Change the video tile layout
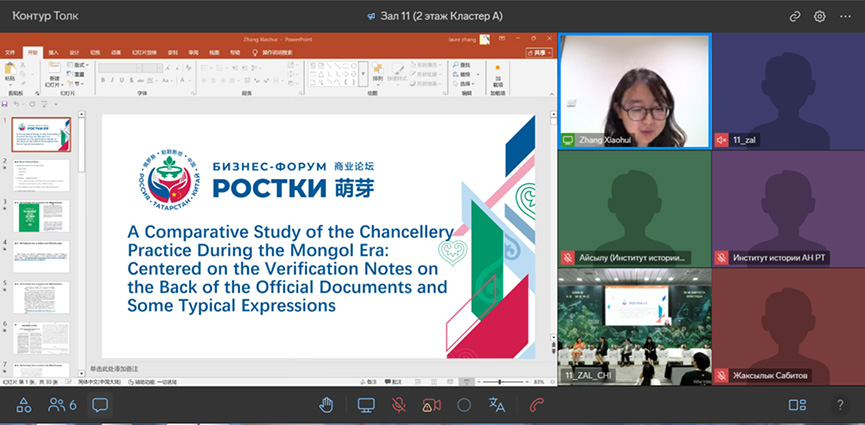Image resolution: width=865 pixels, height=425 pixels. coord(797,406)
